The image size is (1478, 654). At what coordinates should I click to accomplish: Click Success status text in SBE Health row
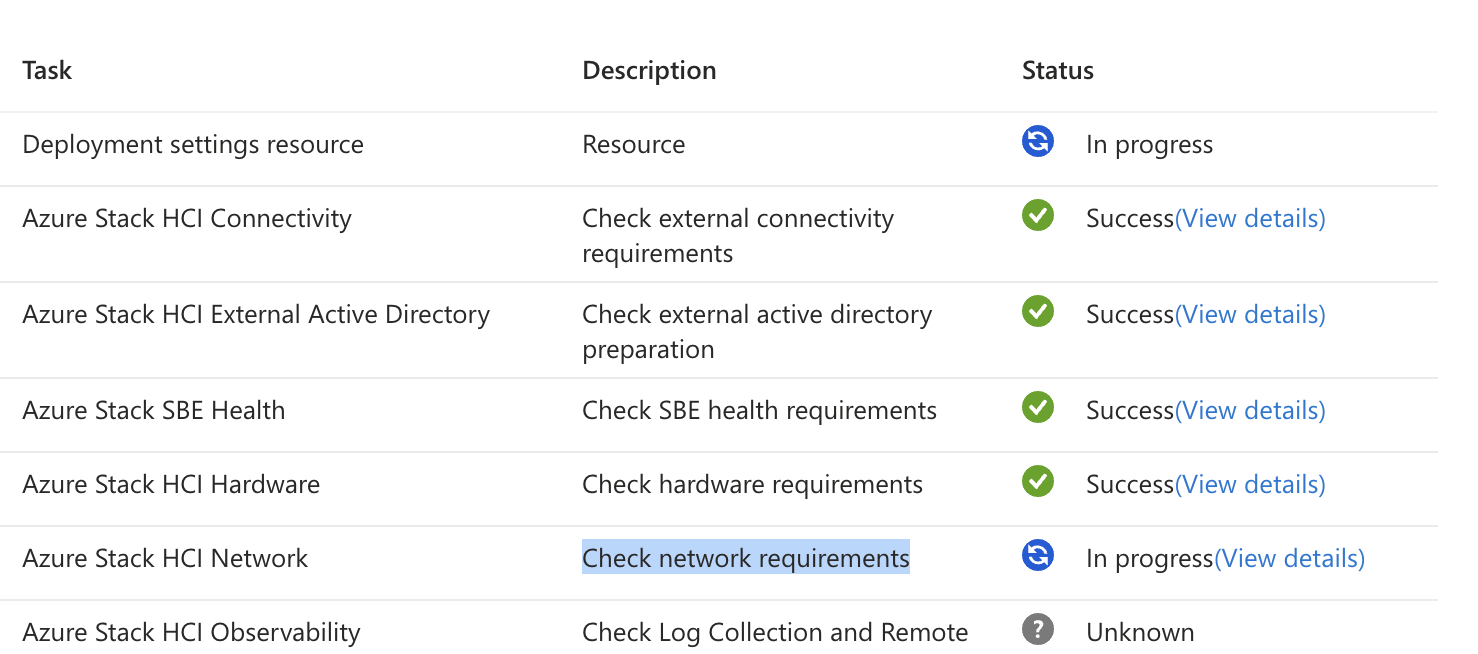pos(1130,410)
